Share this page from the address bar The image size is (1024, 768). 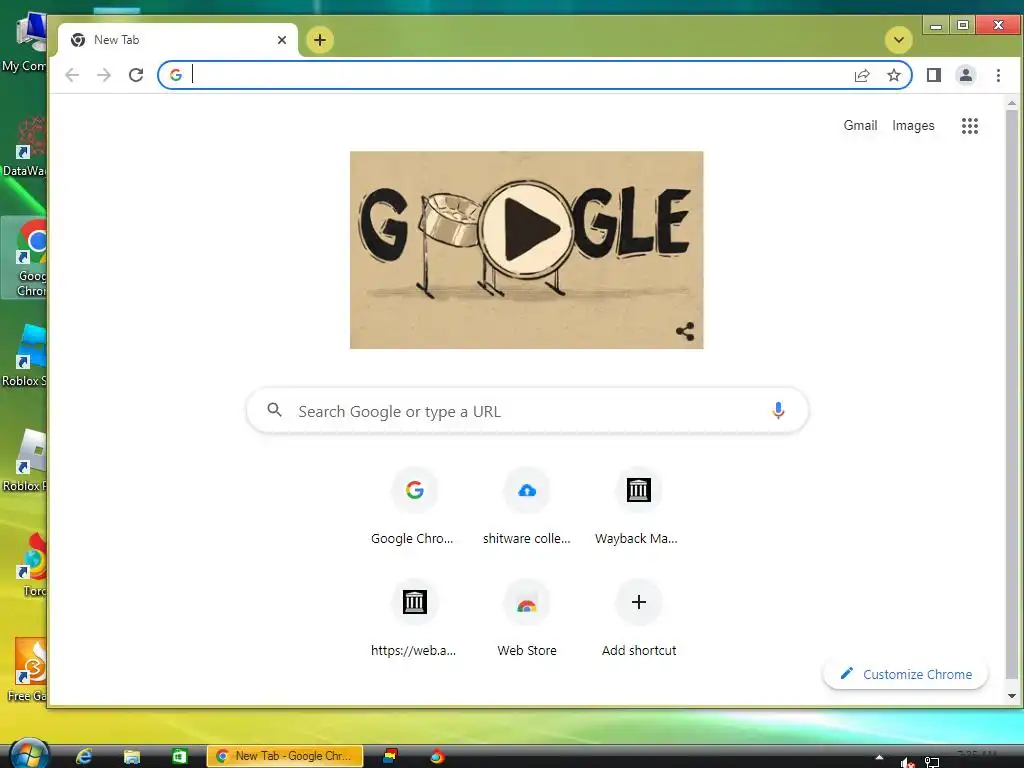(x=862, y=75)
